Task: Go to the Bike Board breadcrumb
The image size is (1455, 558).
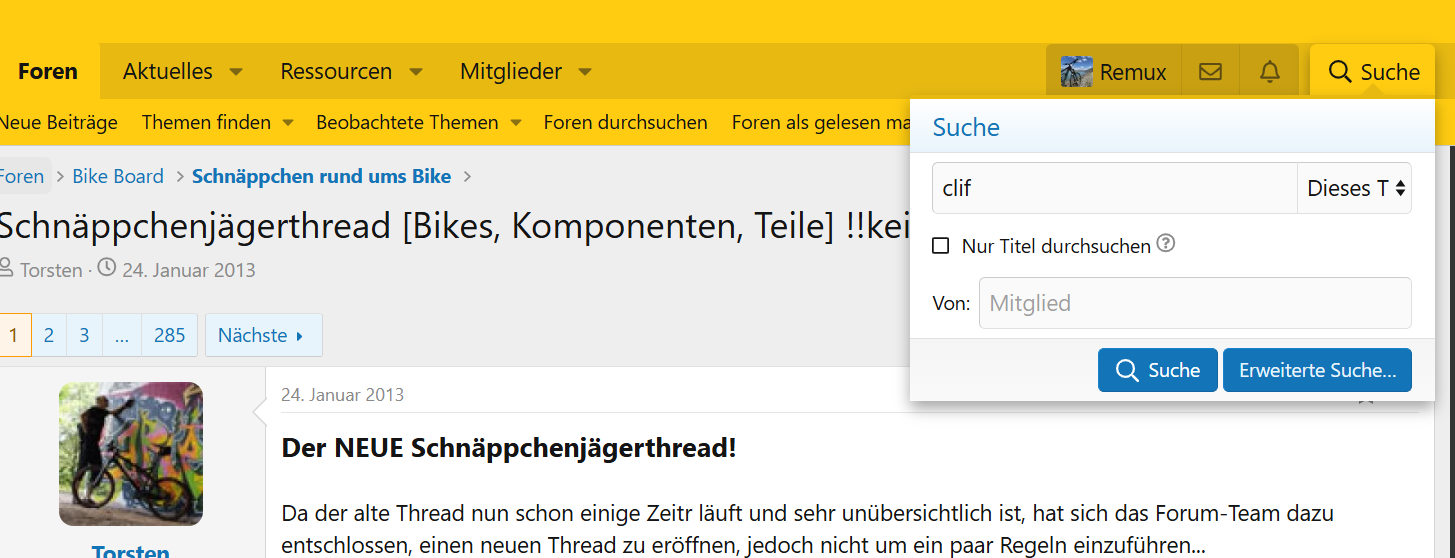Action: click(x=118, y=177)
